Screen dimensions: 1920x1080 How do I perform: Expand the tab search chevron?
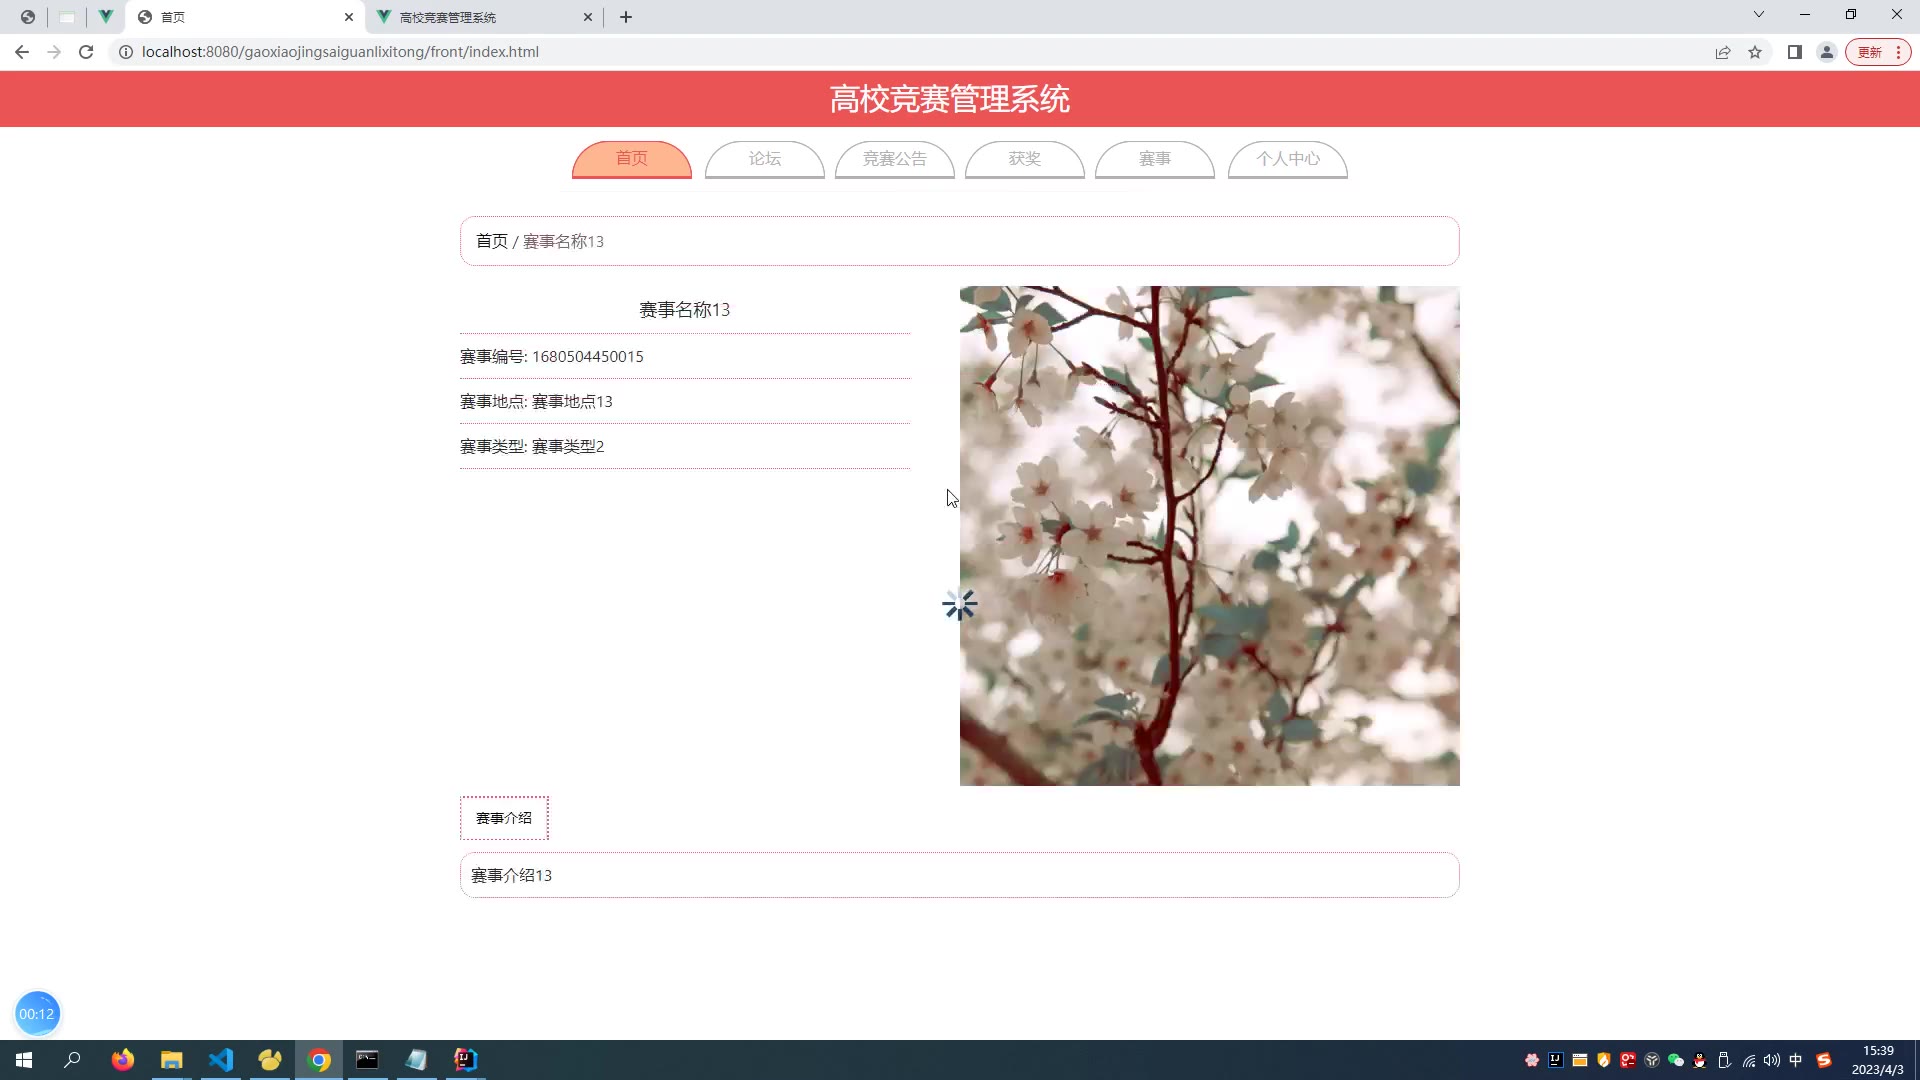pyautogui.click(x=1758, y=15)
